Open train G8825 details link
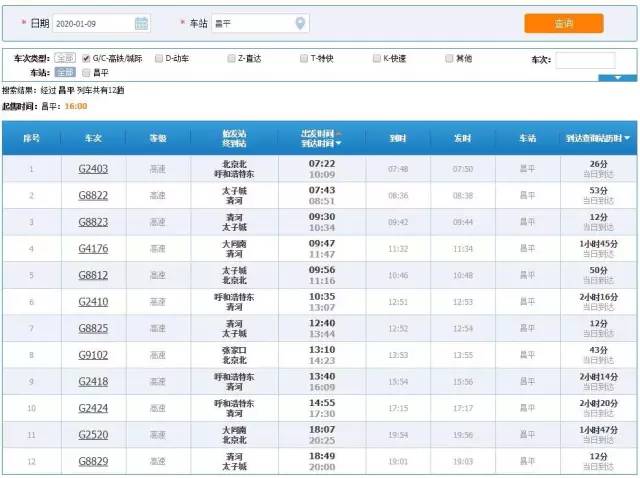 point(93,328)
